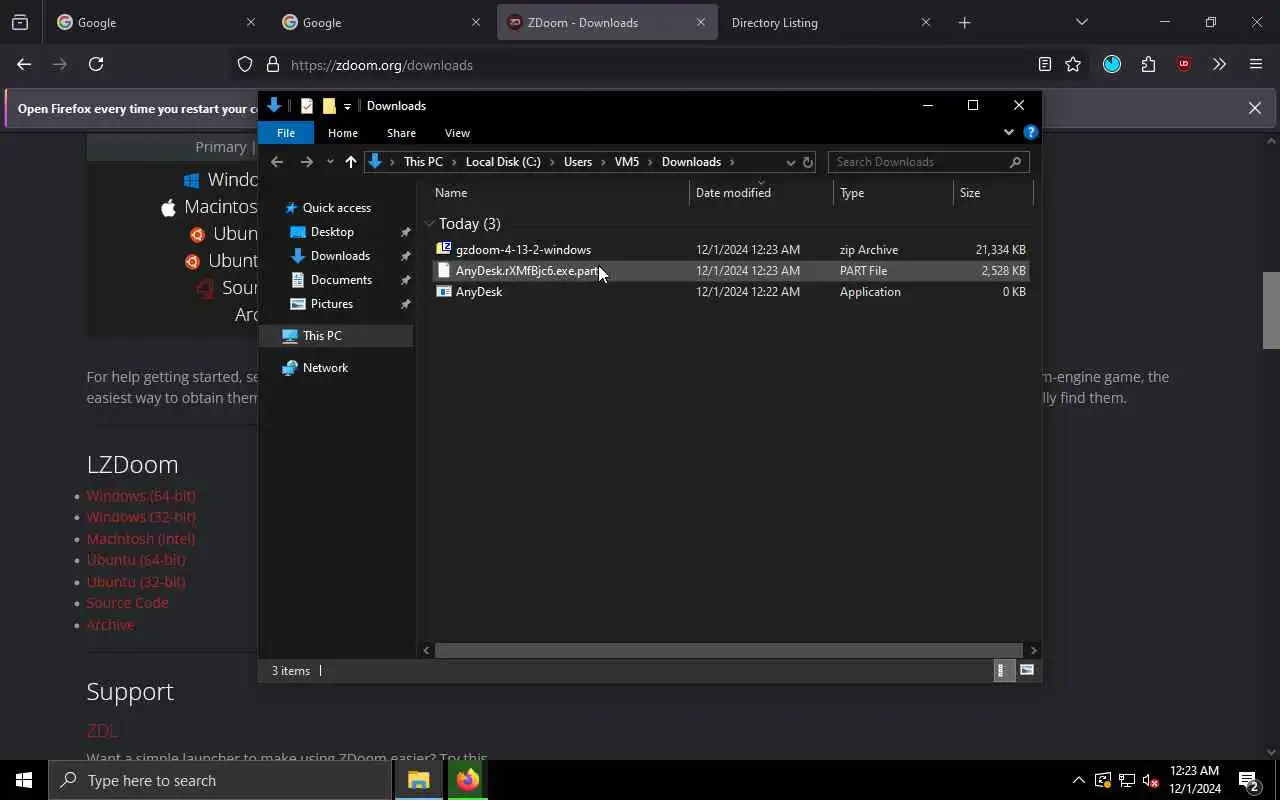Click 'Local Disk (C:)' in the address breadcrumb
Viewport: 1280px width, 800px height.
click(x=503, y=162)
